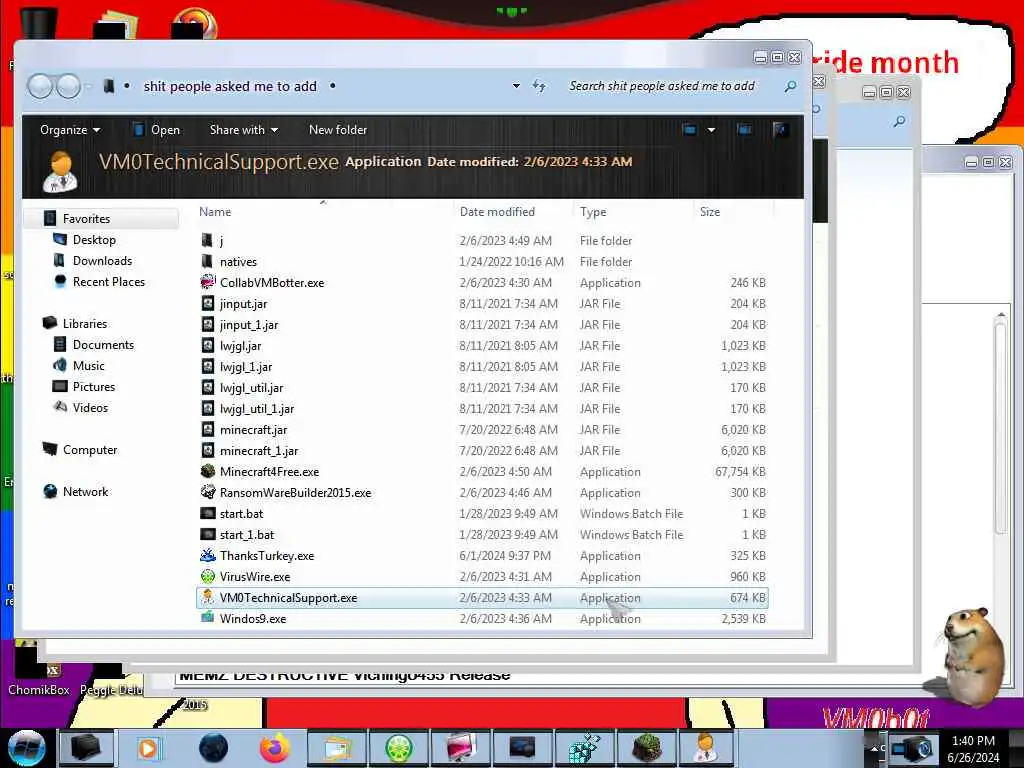Select Downloads in navigation pane

(x=102, y=261)
